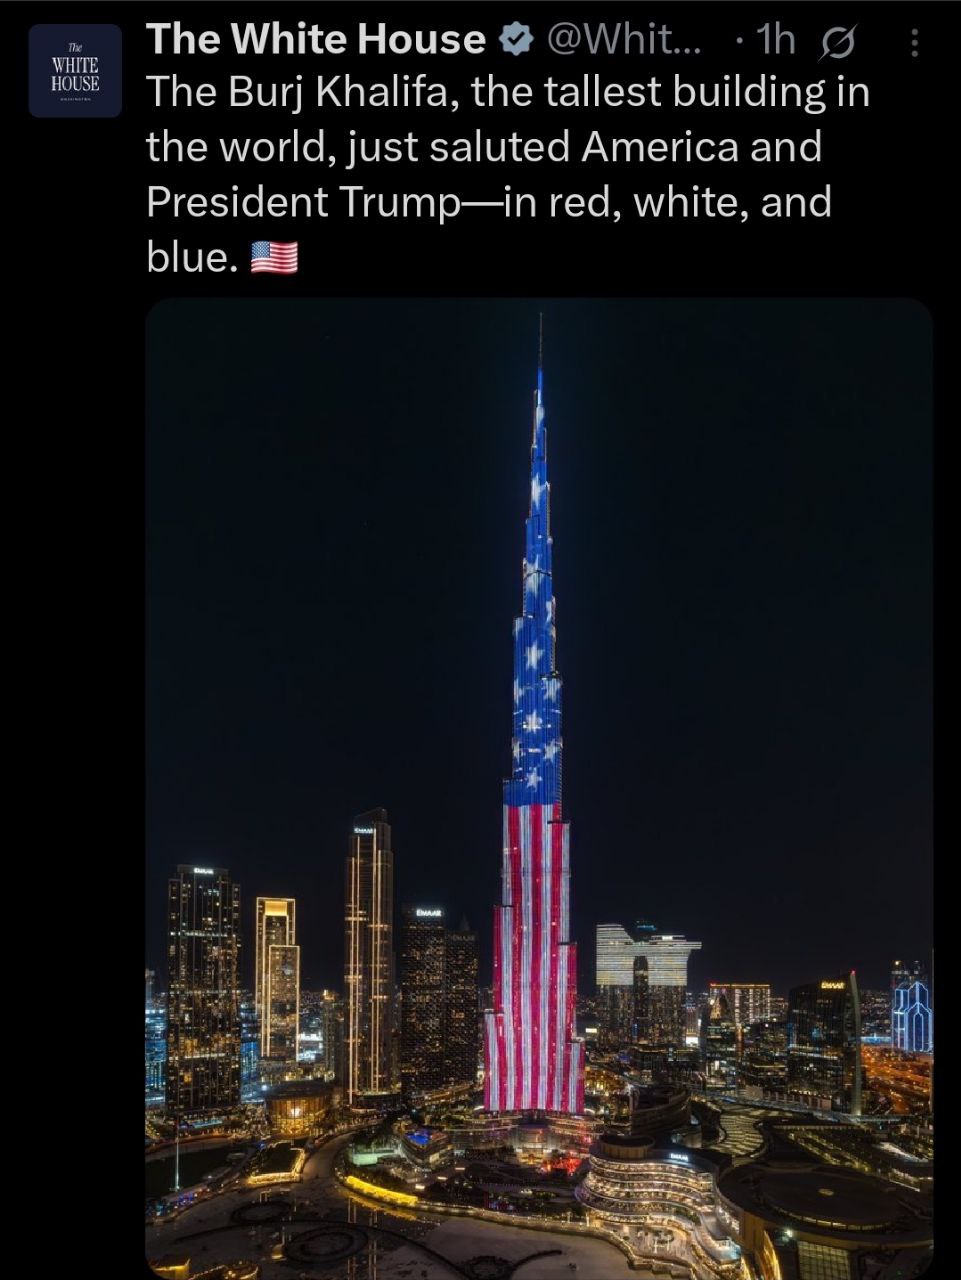Viewport: 961px width, 1280px height.
Task: Click the blue verified badge
Action: point(514,40)
